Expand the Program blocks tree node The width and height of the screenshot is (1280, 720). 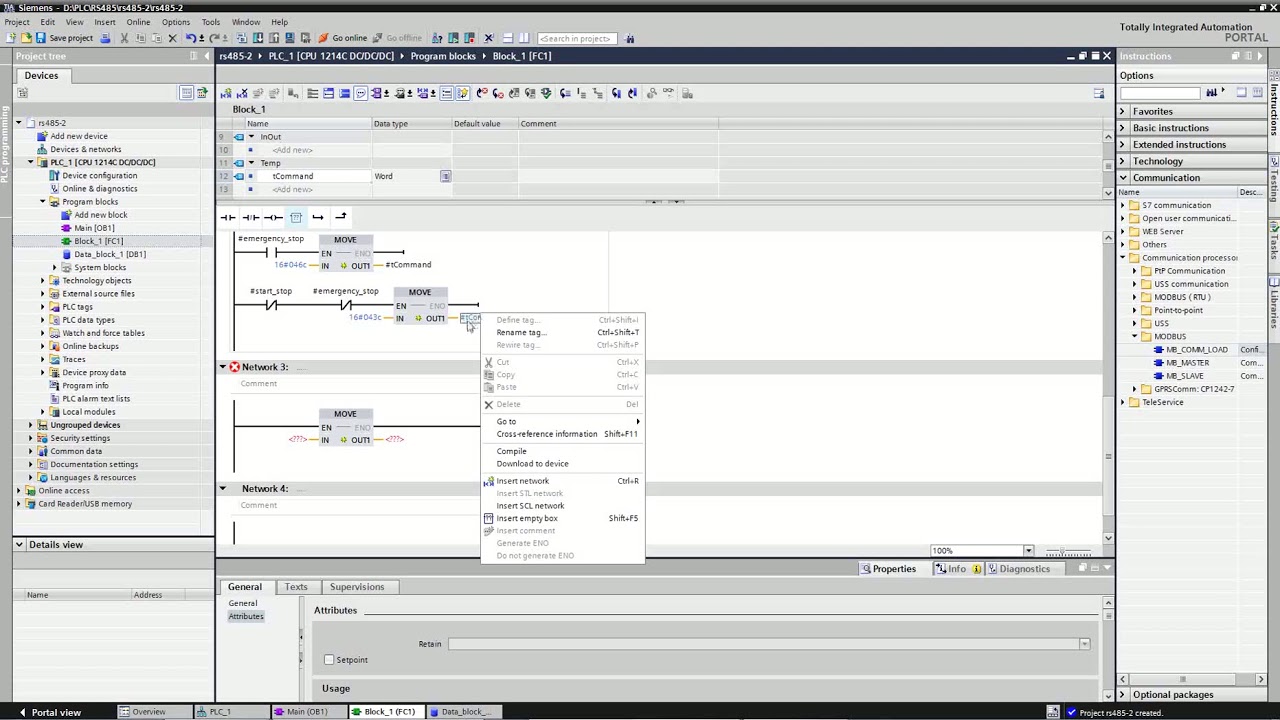43,202
